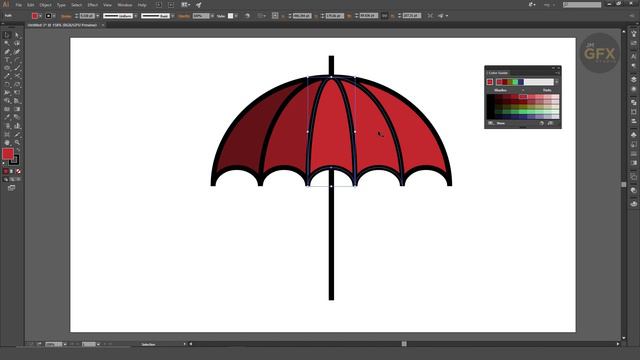Select the Hand tool
This screenshot has height=360, width=640.
[7, 142]
